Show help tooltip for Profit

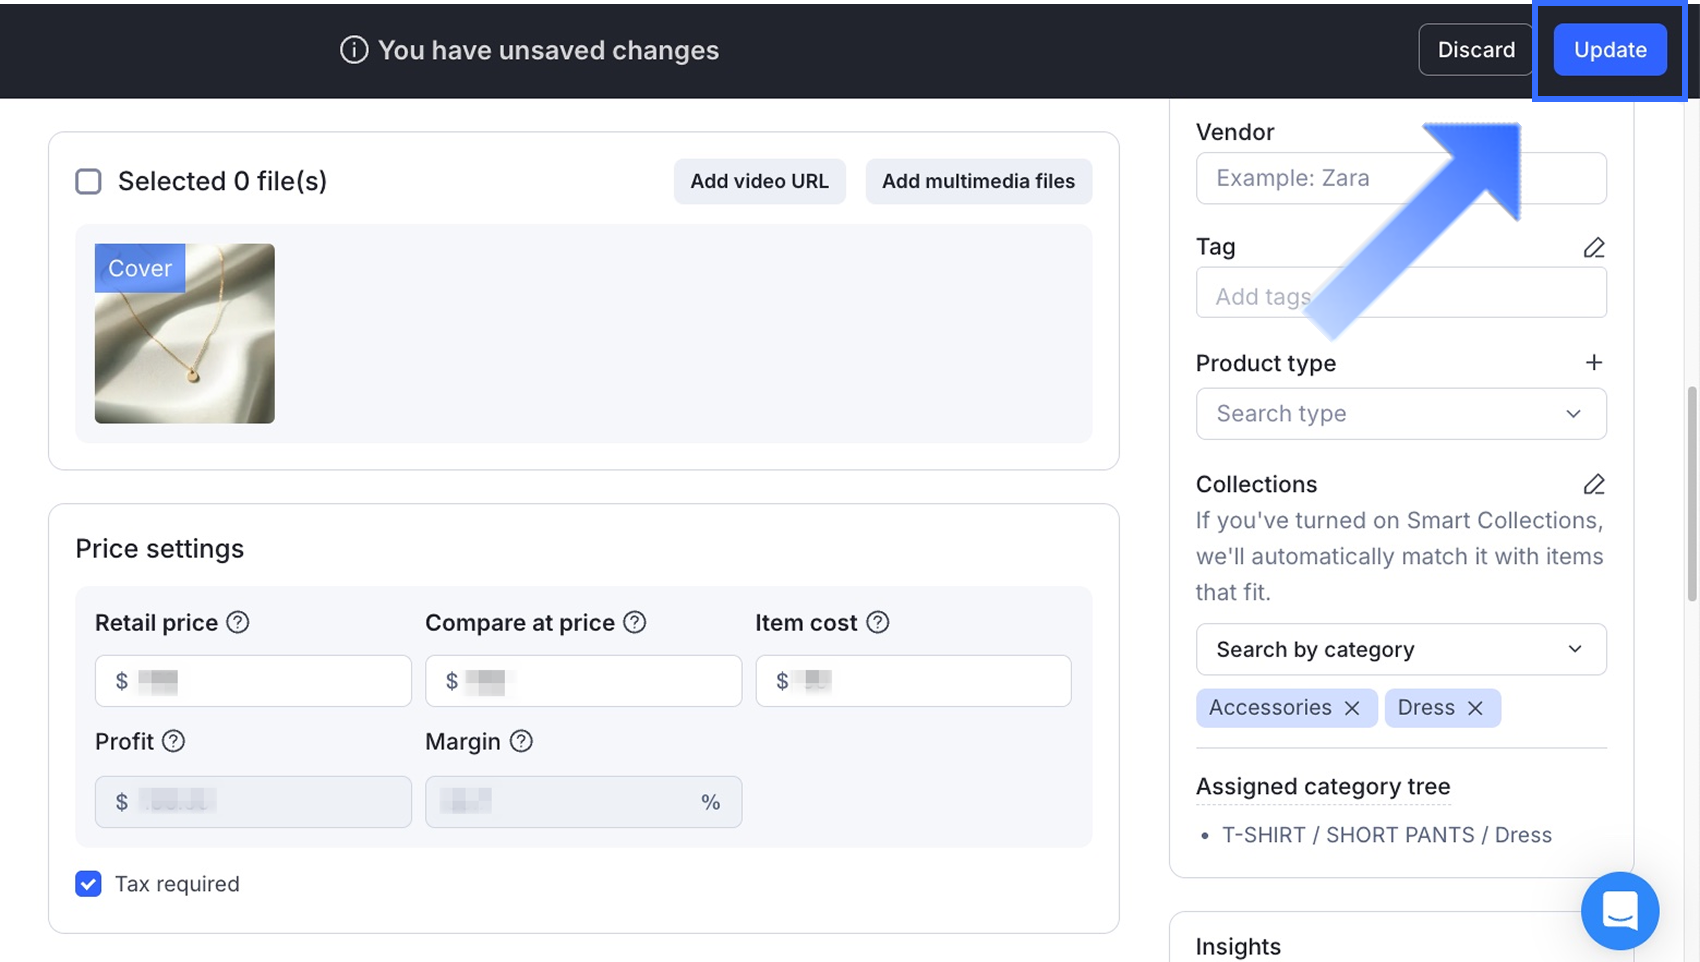pyautogui.click(x=173, y=741)
